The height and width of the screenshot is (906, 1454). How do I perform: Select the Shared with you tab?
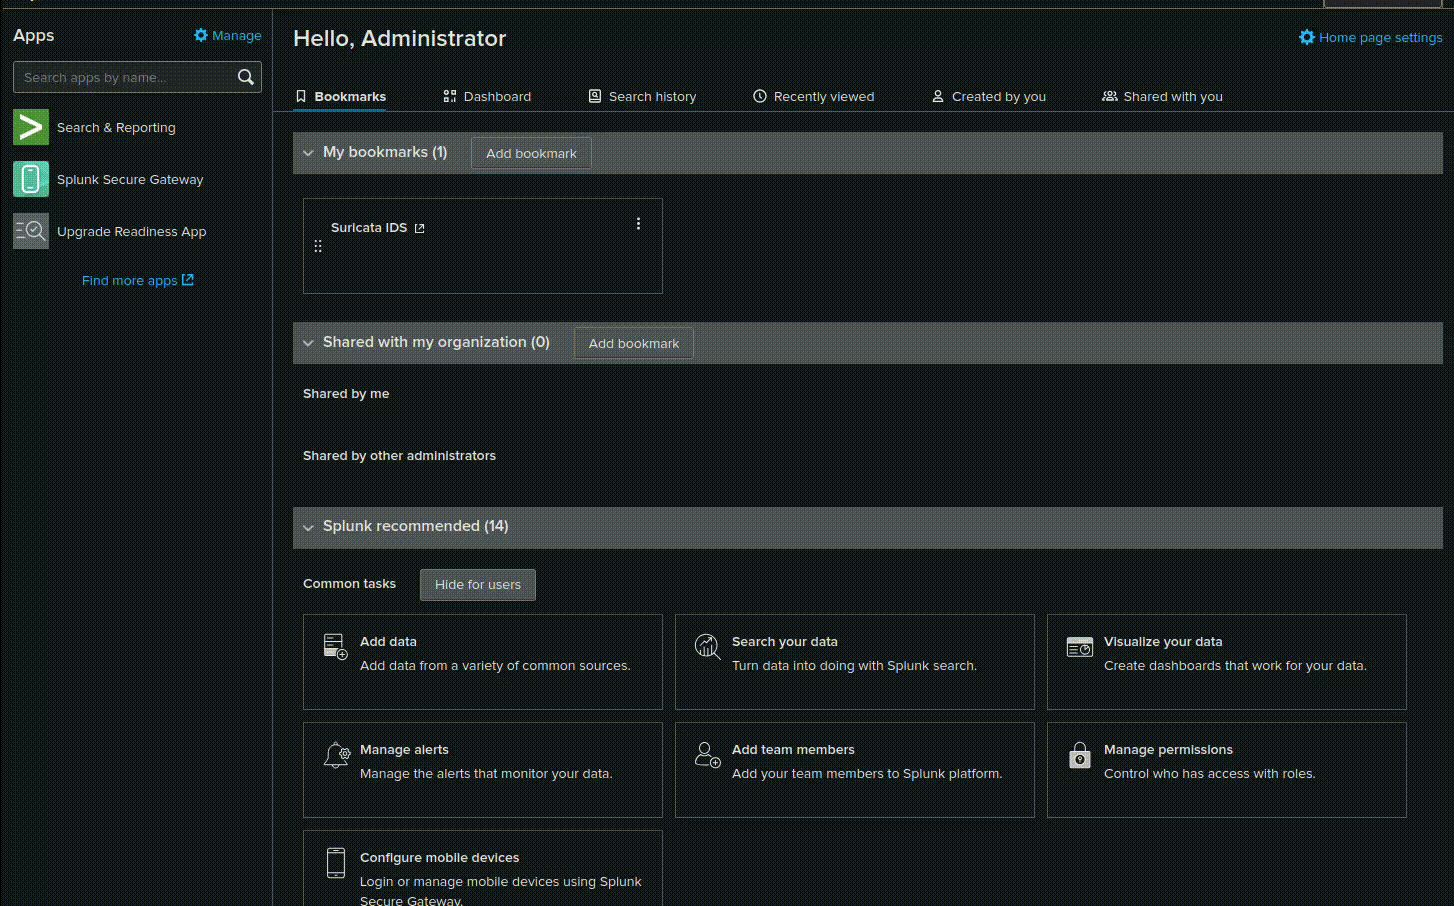tap(1162, 96)
